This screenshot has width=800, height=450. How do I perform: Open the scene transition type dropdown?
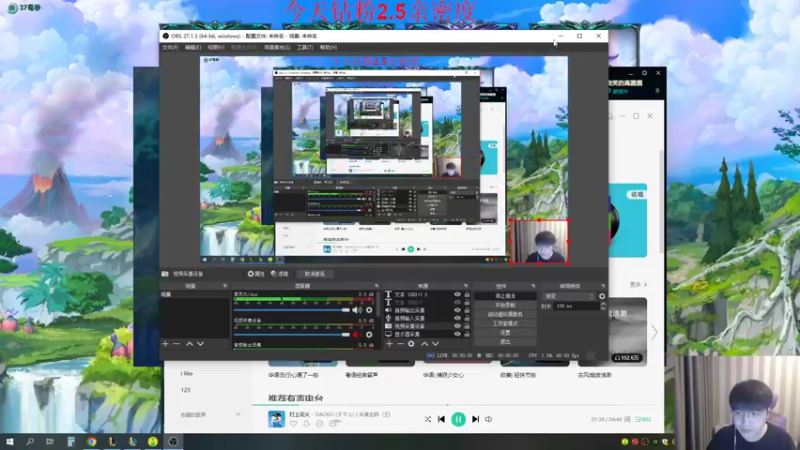(x=569, y=296)
